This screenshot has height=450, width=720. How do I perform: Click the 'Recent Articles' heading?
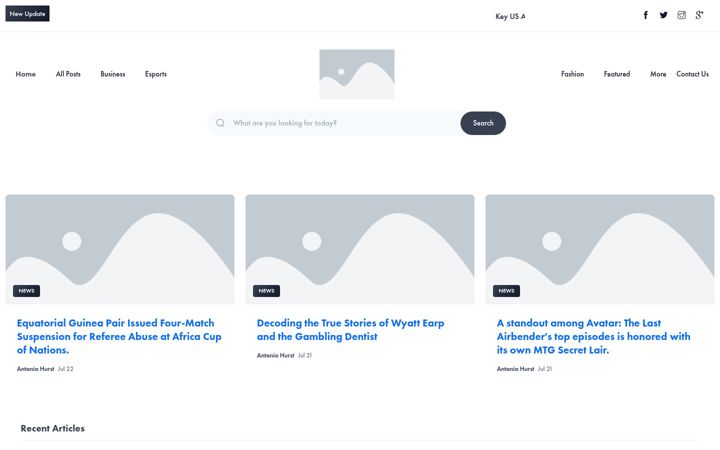tap(53, 428)
